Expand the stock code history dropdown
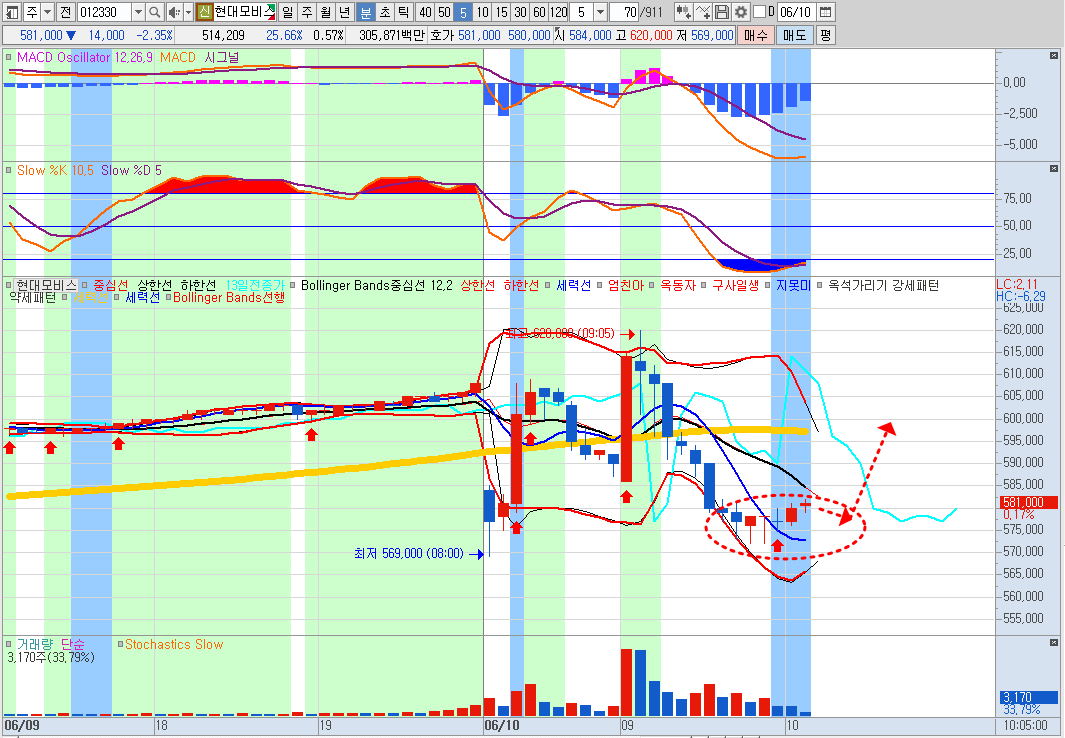 pos(138,12)
